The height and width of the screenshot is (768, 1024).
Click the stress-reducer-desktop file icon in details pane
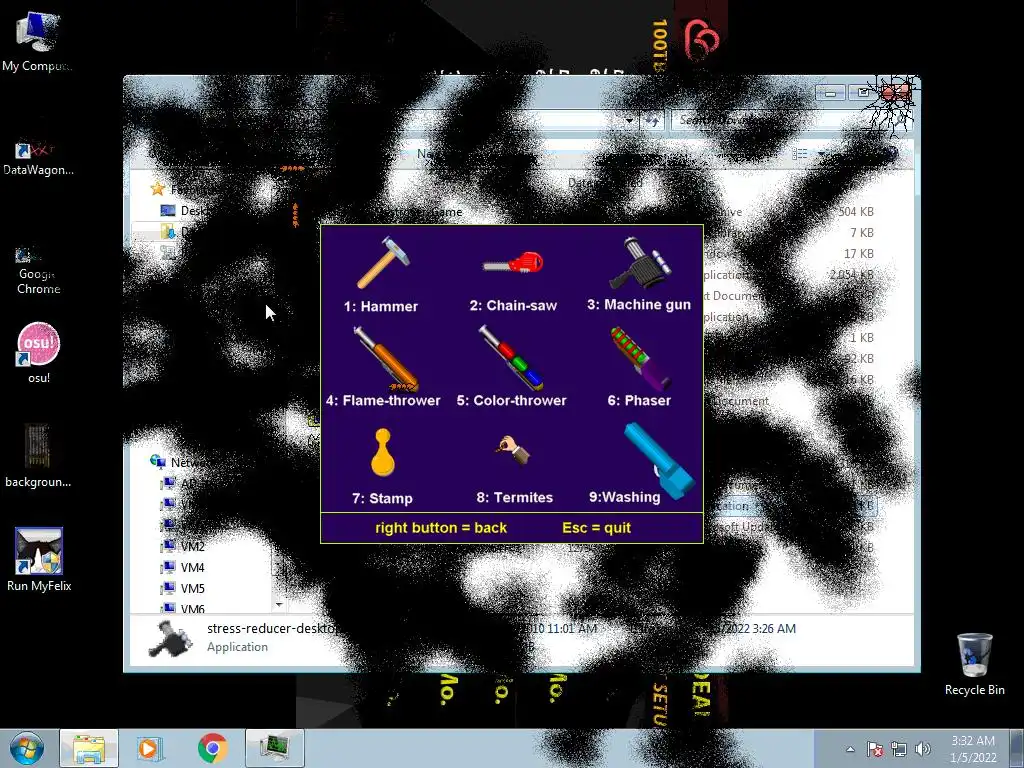point(170,638)
